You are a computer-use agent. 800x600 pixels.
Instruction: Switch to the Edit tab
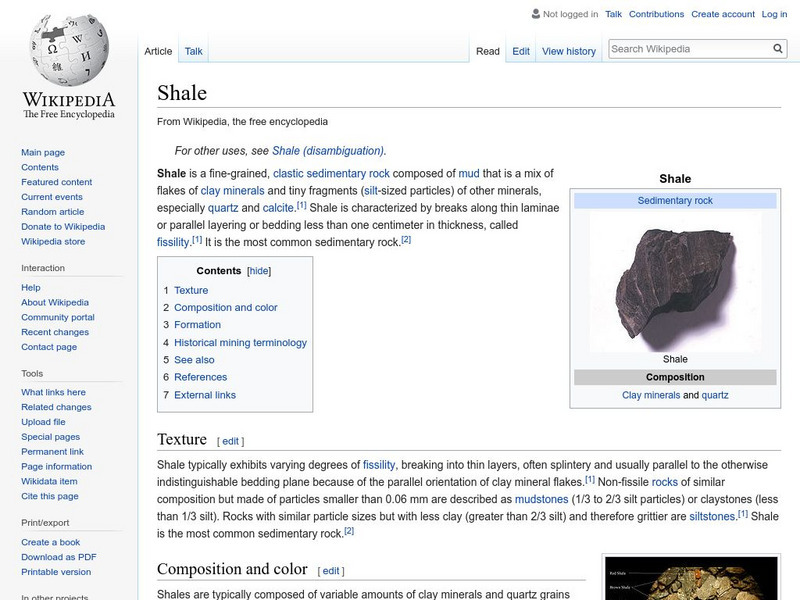click(x=520, y=50)
